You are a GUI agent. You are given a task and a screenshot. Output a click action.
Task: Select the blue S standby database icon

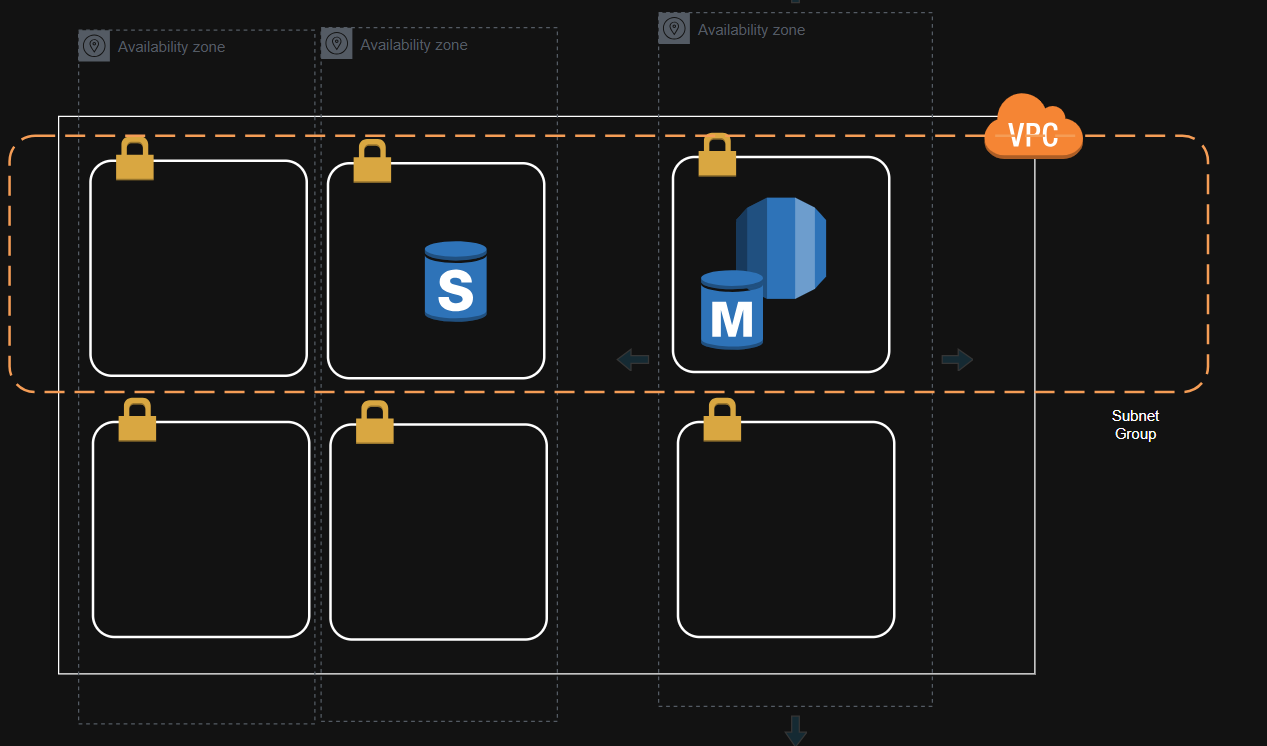click(x=455, y=281)
